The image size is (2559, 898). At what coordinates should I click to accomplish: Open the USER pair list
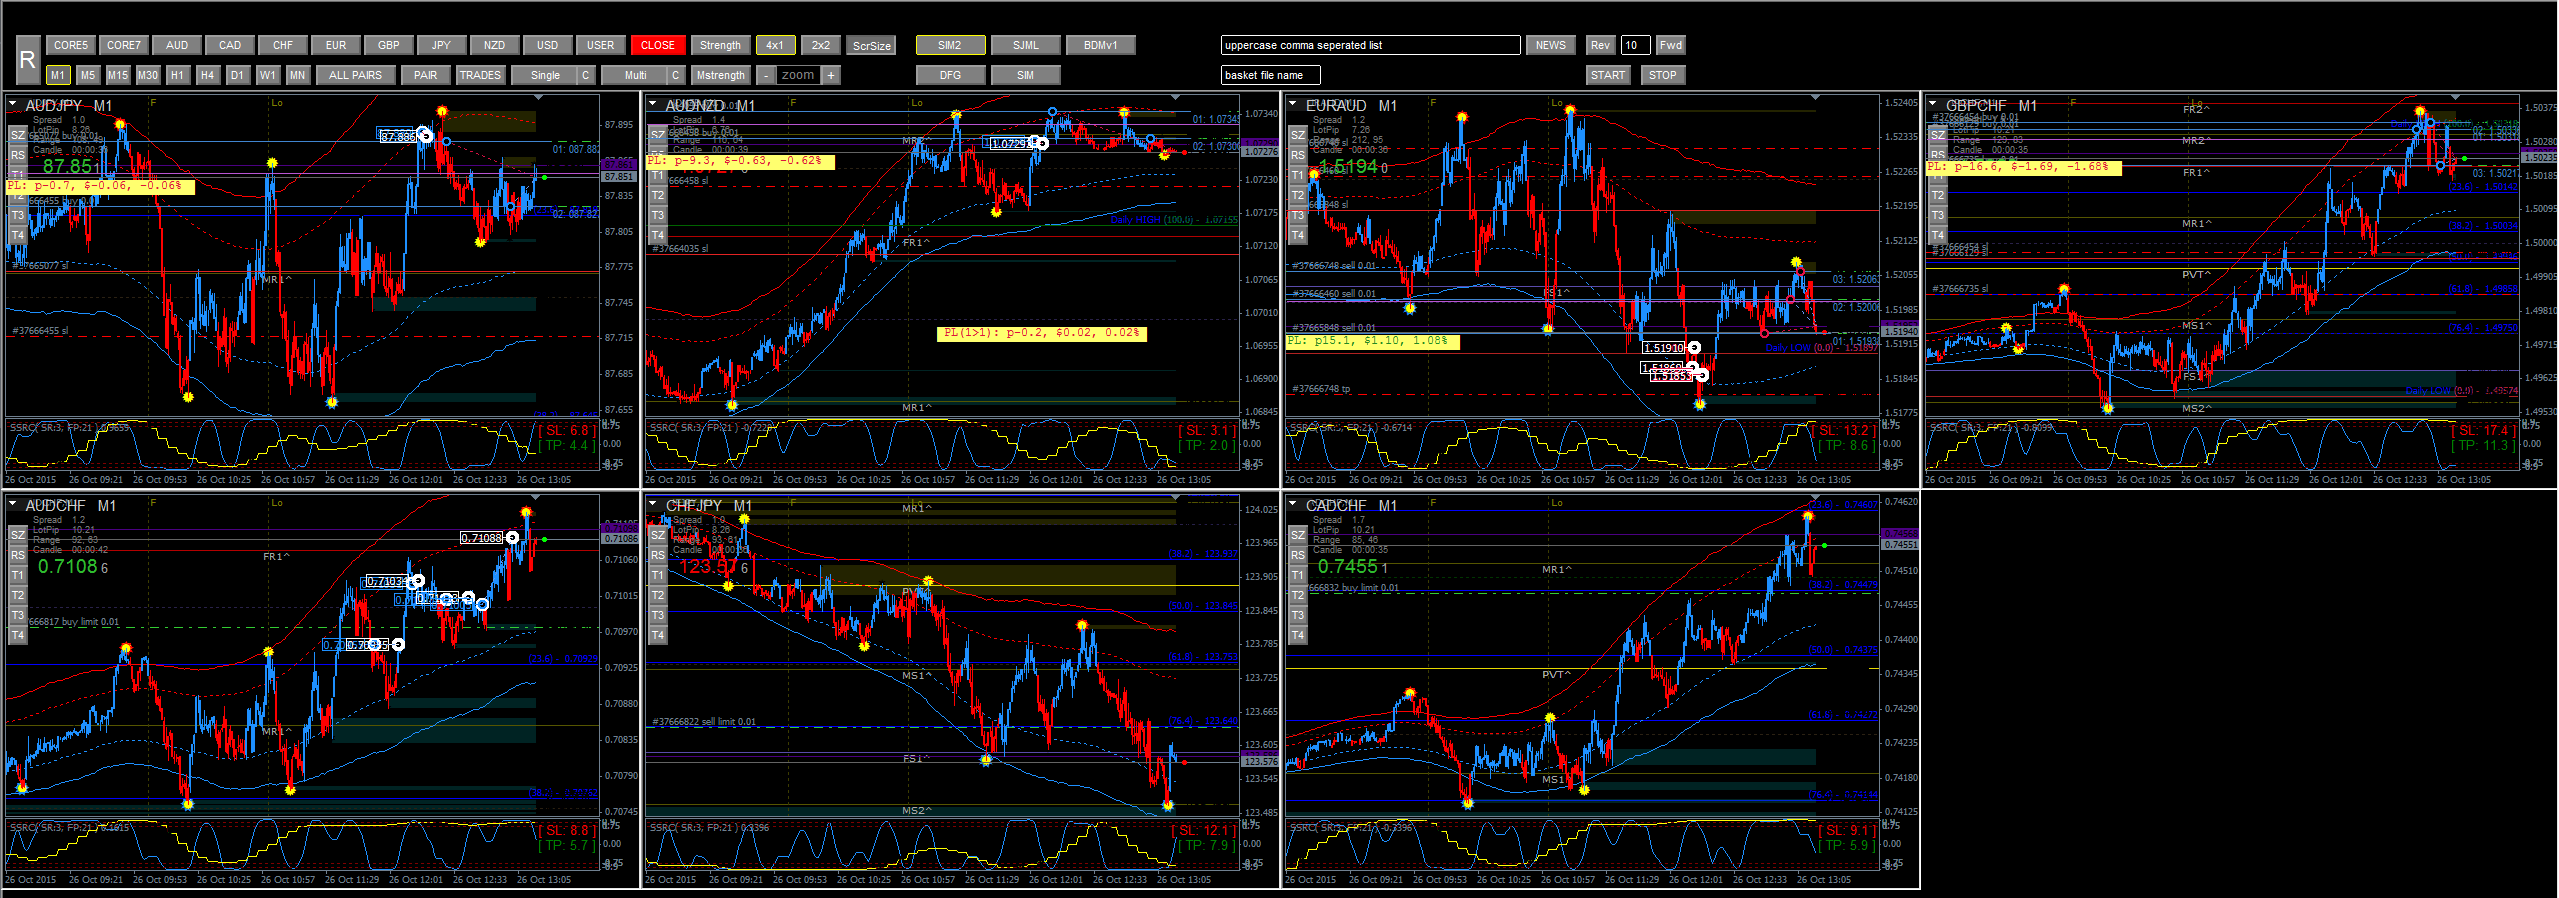(600, 45)
